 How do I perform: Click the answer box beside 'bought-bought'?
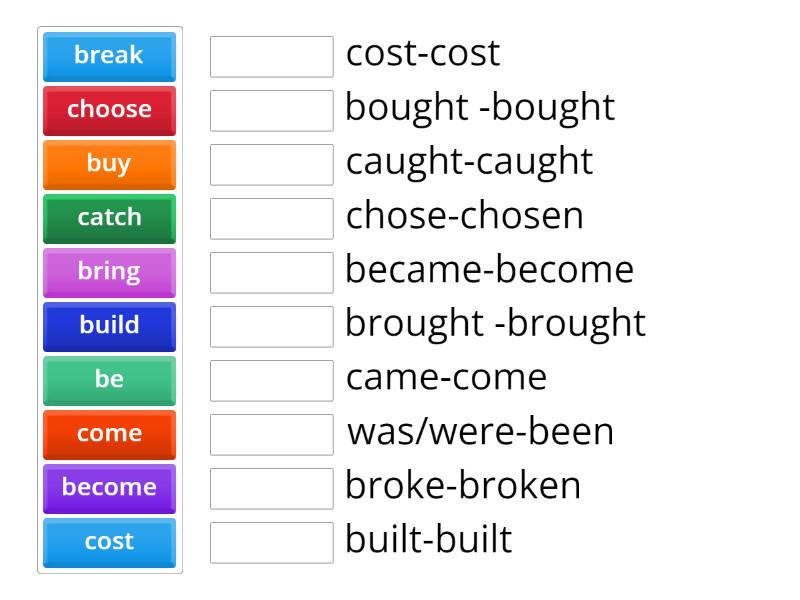pyautogui.click(x=271, y=111)
